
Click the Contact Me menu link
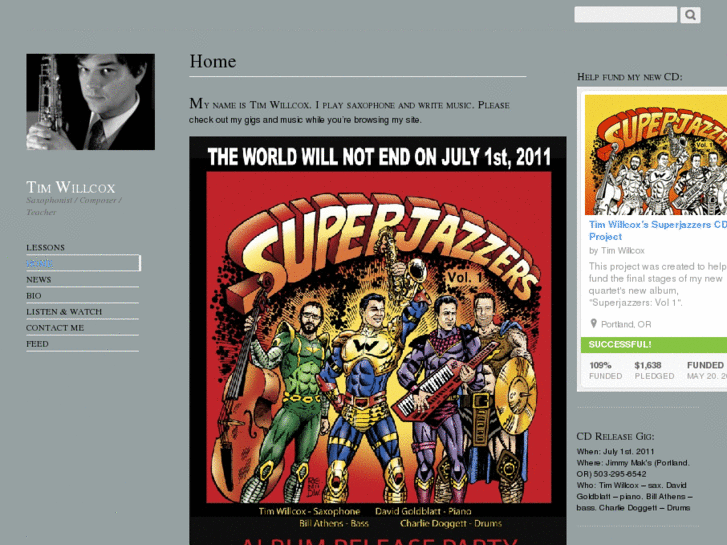[x=55, y=327]
